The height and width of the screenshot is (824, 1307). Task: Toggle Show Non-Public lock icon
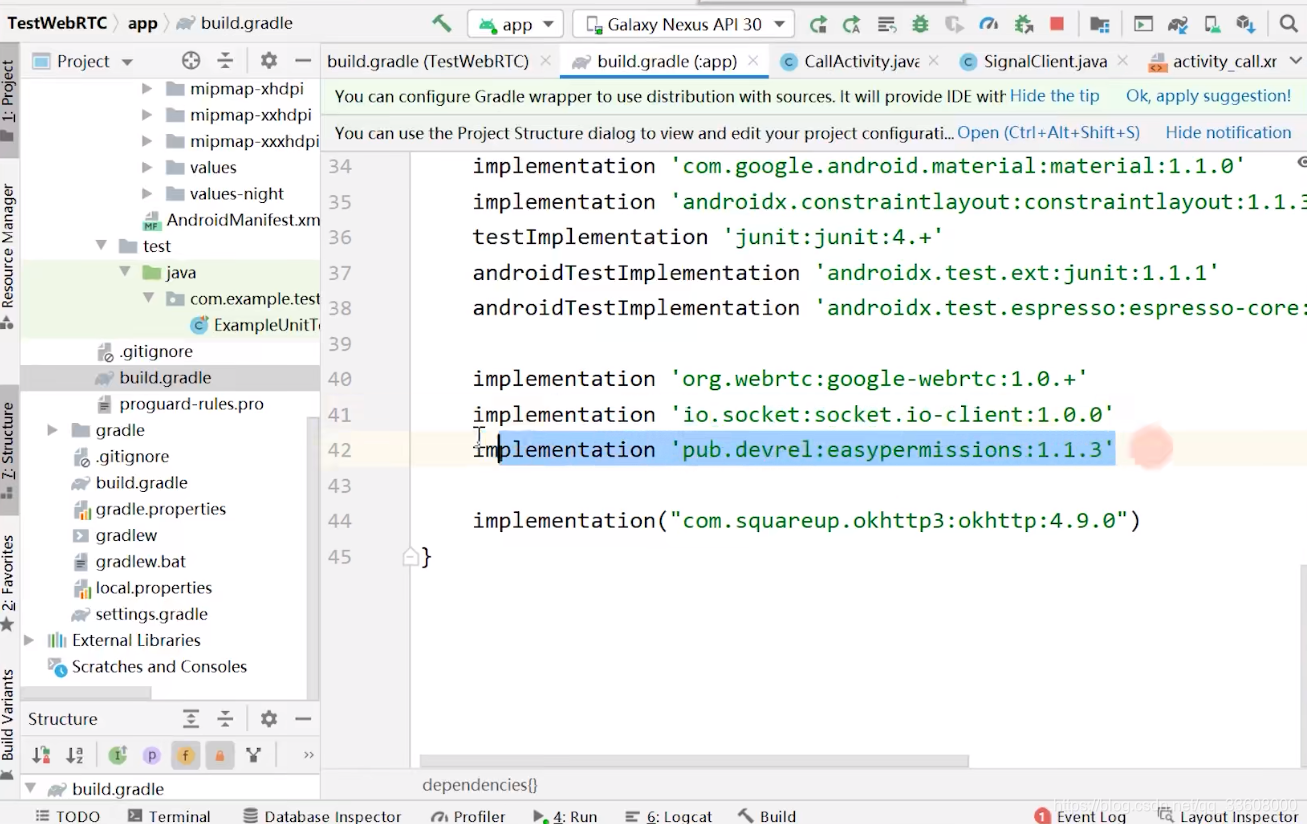(x=220, y=755)
